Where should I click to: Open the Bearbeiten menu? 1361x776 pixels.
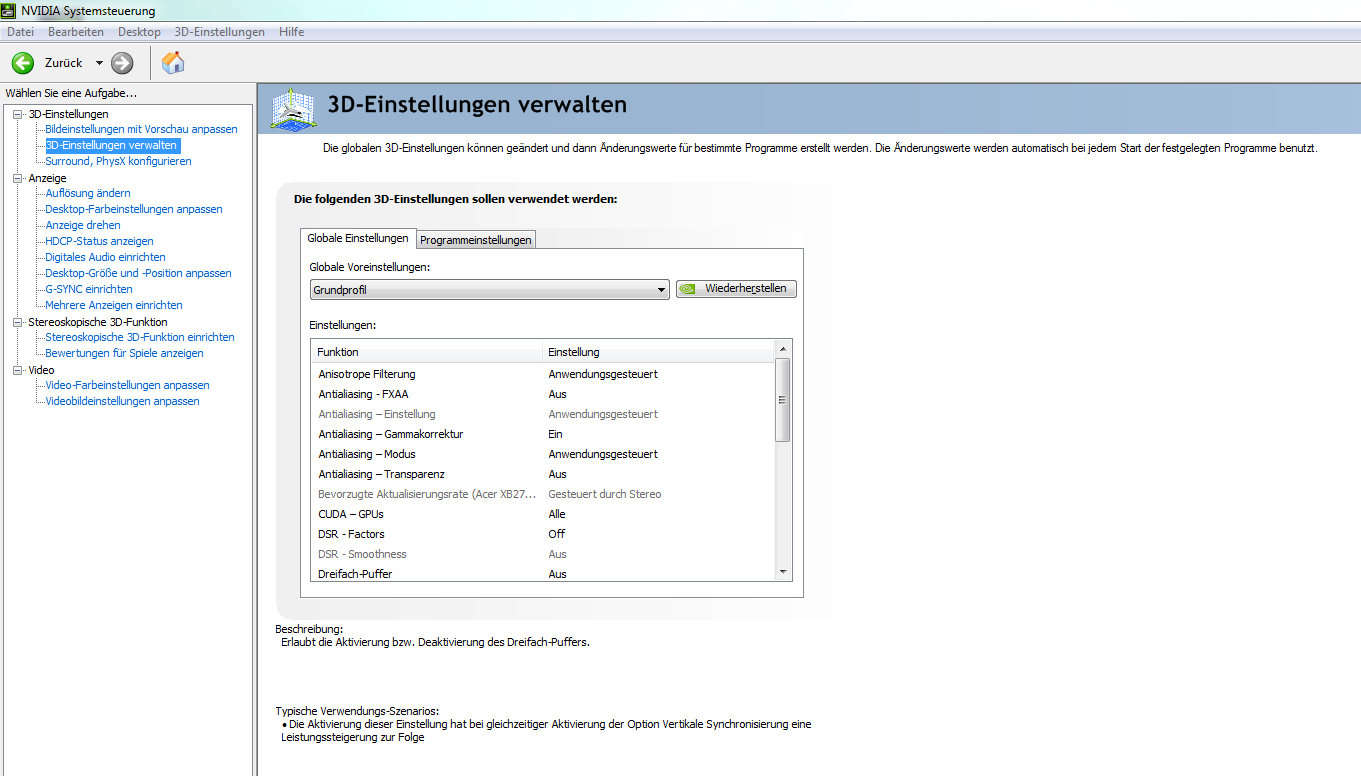76,32
